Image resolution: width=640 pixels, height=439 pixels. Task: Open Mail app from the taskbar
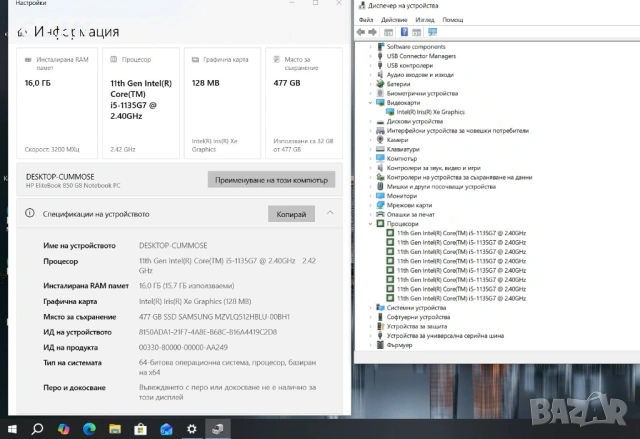click(166, 429)
